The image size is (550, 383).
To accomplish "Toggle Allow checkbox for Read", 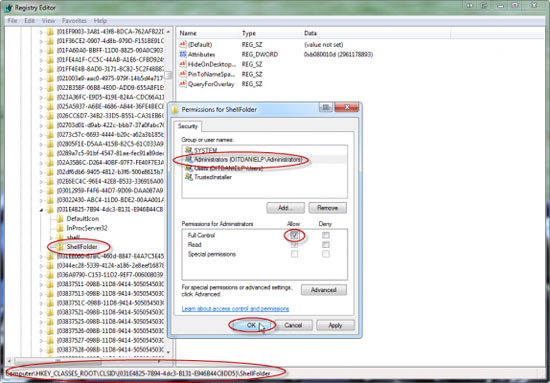I will click(x=294, y=245).
